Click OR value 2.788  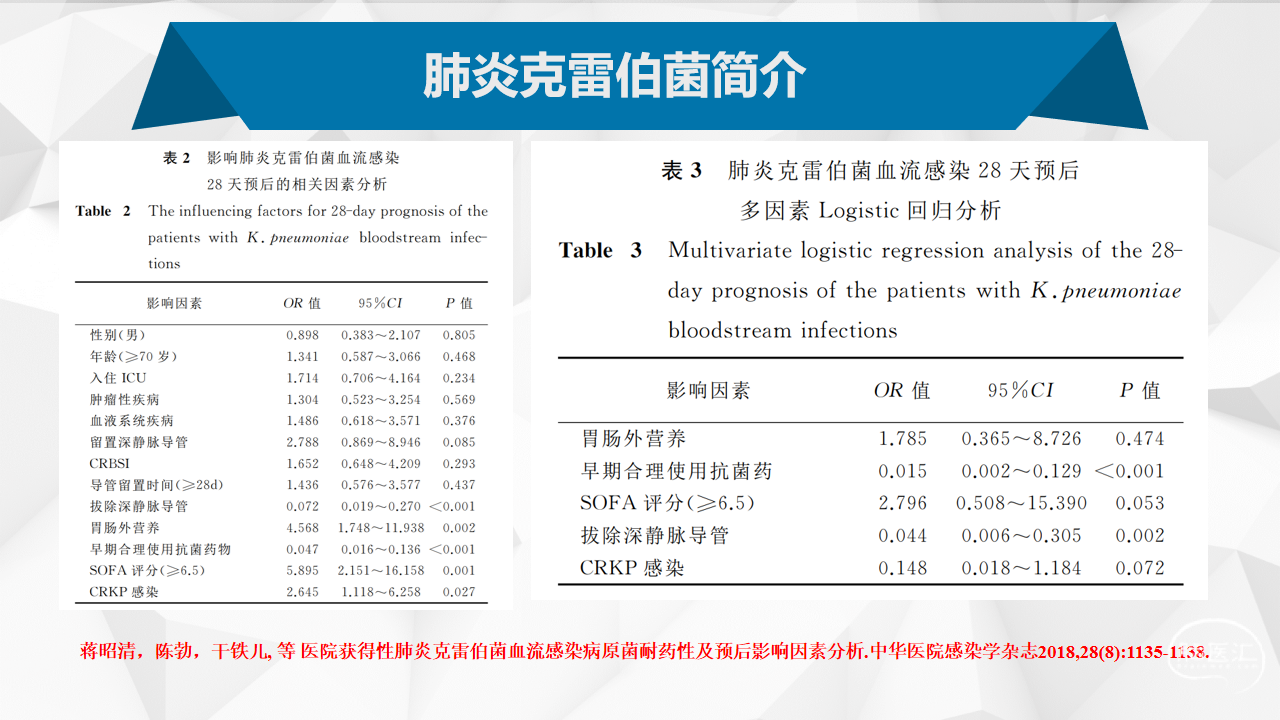point(302,442)
